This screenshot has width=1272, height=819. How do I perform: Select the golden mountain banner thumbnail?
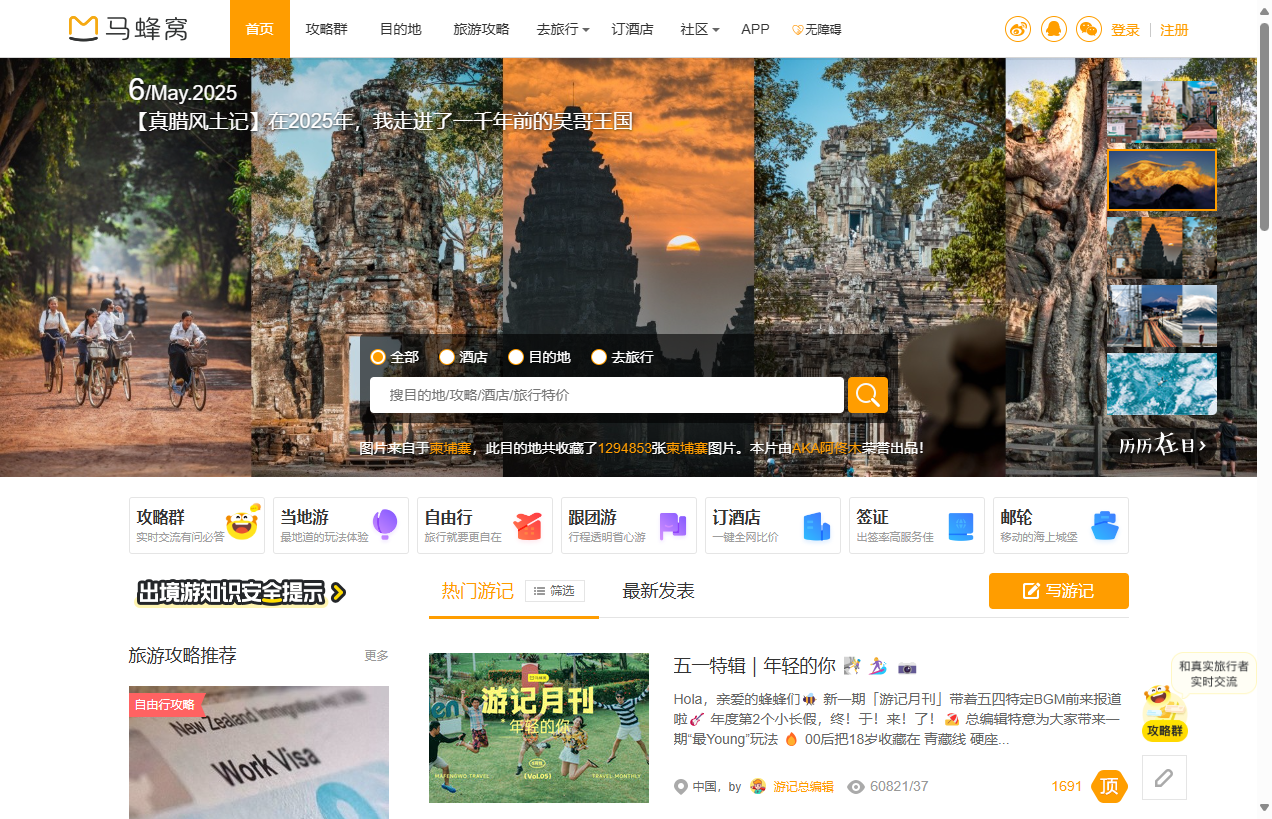[1161, 180]
